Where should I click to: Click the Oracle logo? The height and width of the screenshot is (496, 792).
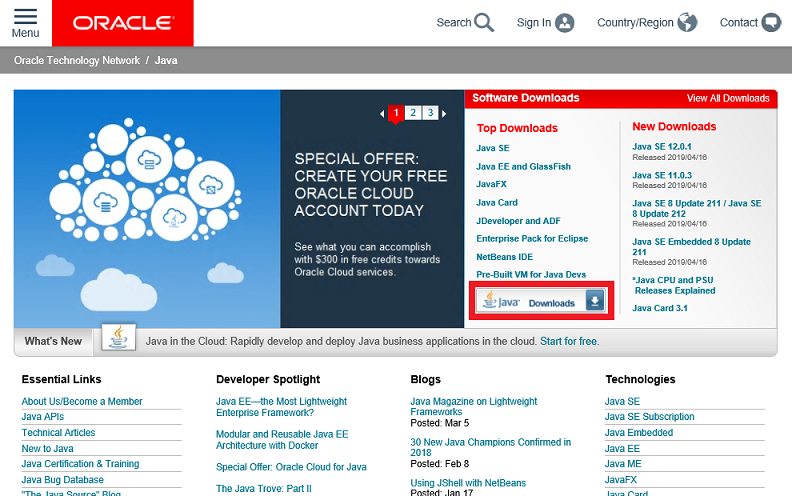pos(123,23)
